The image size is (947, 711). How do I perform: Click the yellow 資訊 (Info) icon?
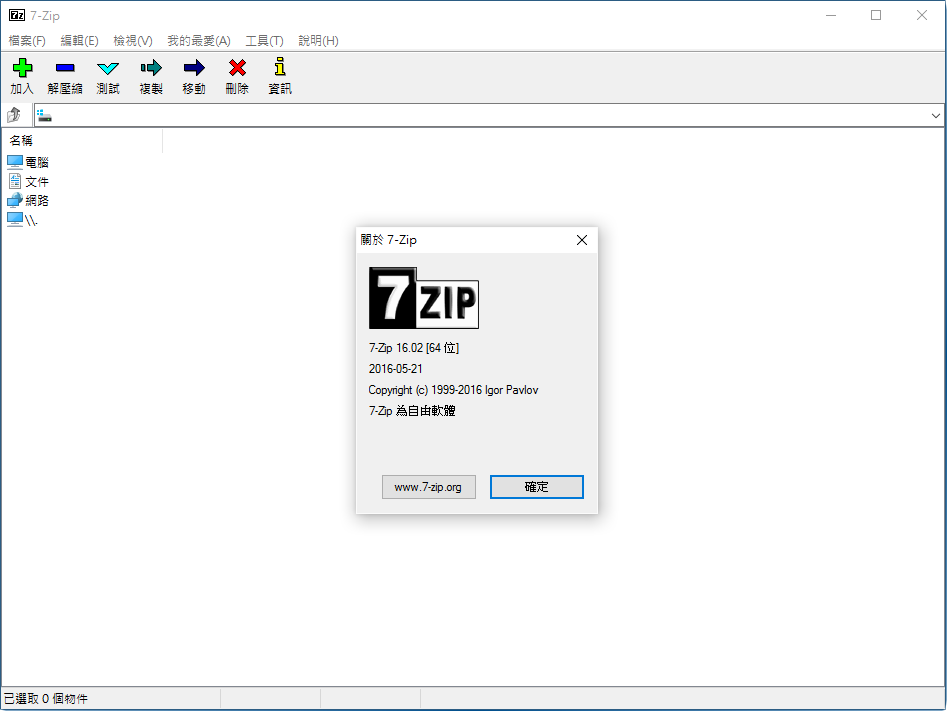click(280, 69)
